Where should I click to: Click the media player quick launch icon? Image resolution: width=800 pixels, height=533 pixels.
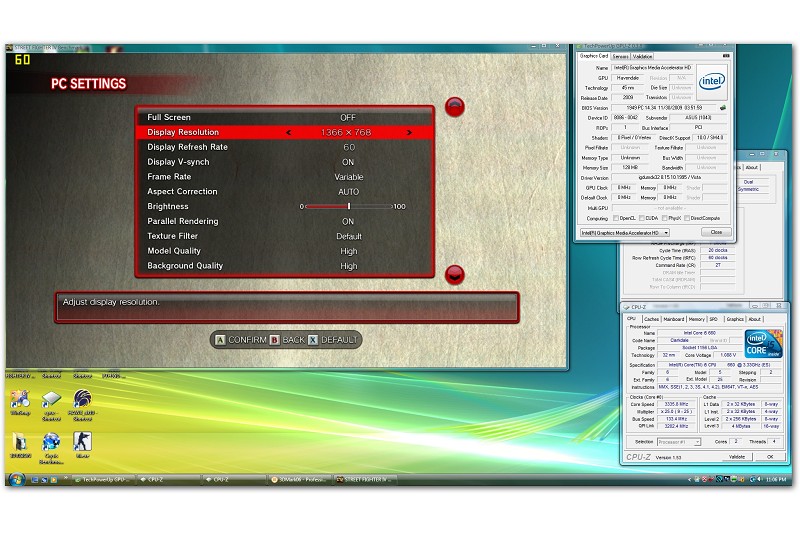(54, 480)
